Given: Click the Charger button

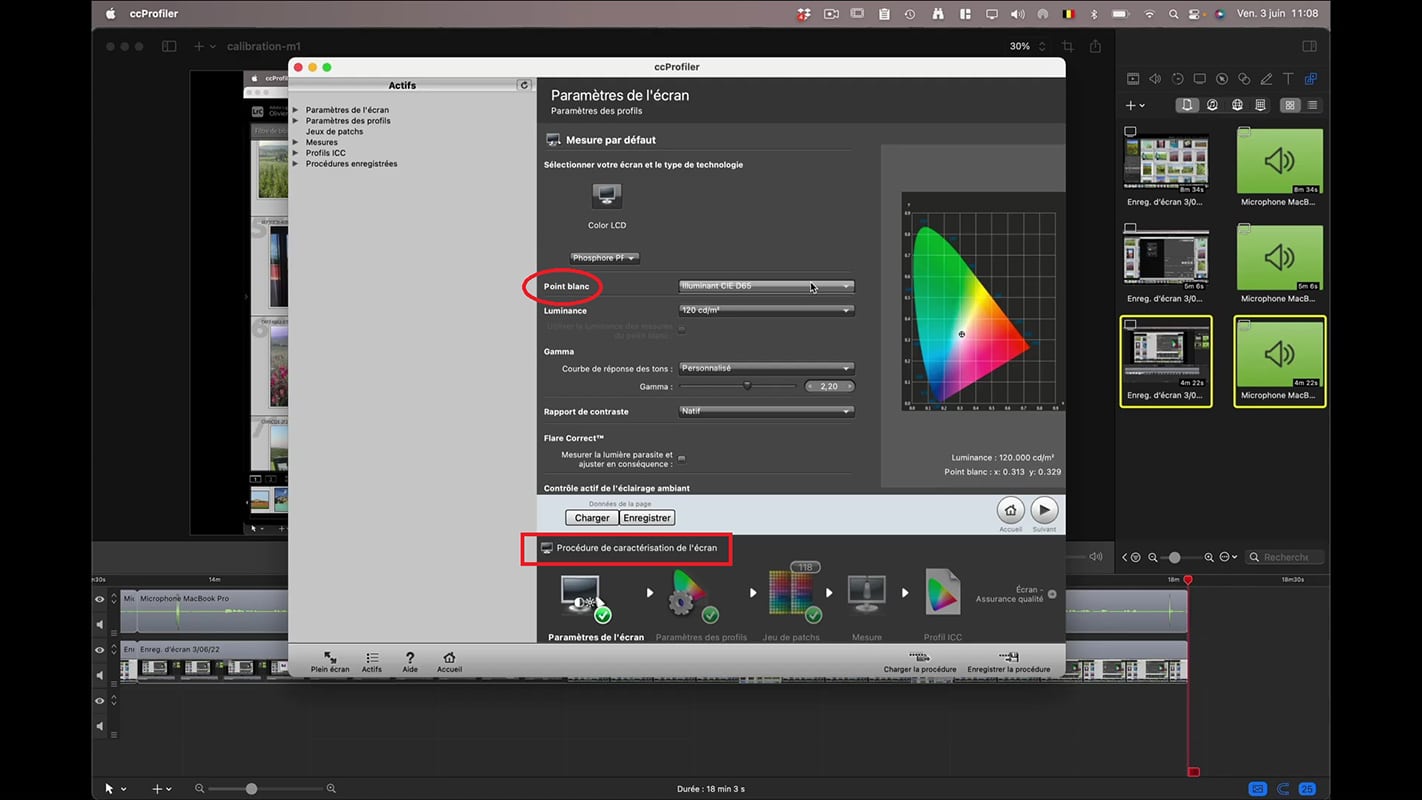Looking at the screenshot, I should tap(592, 518).
